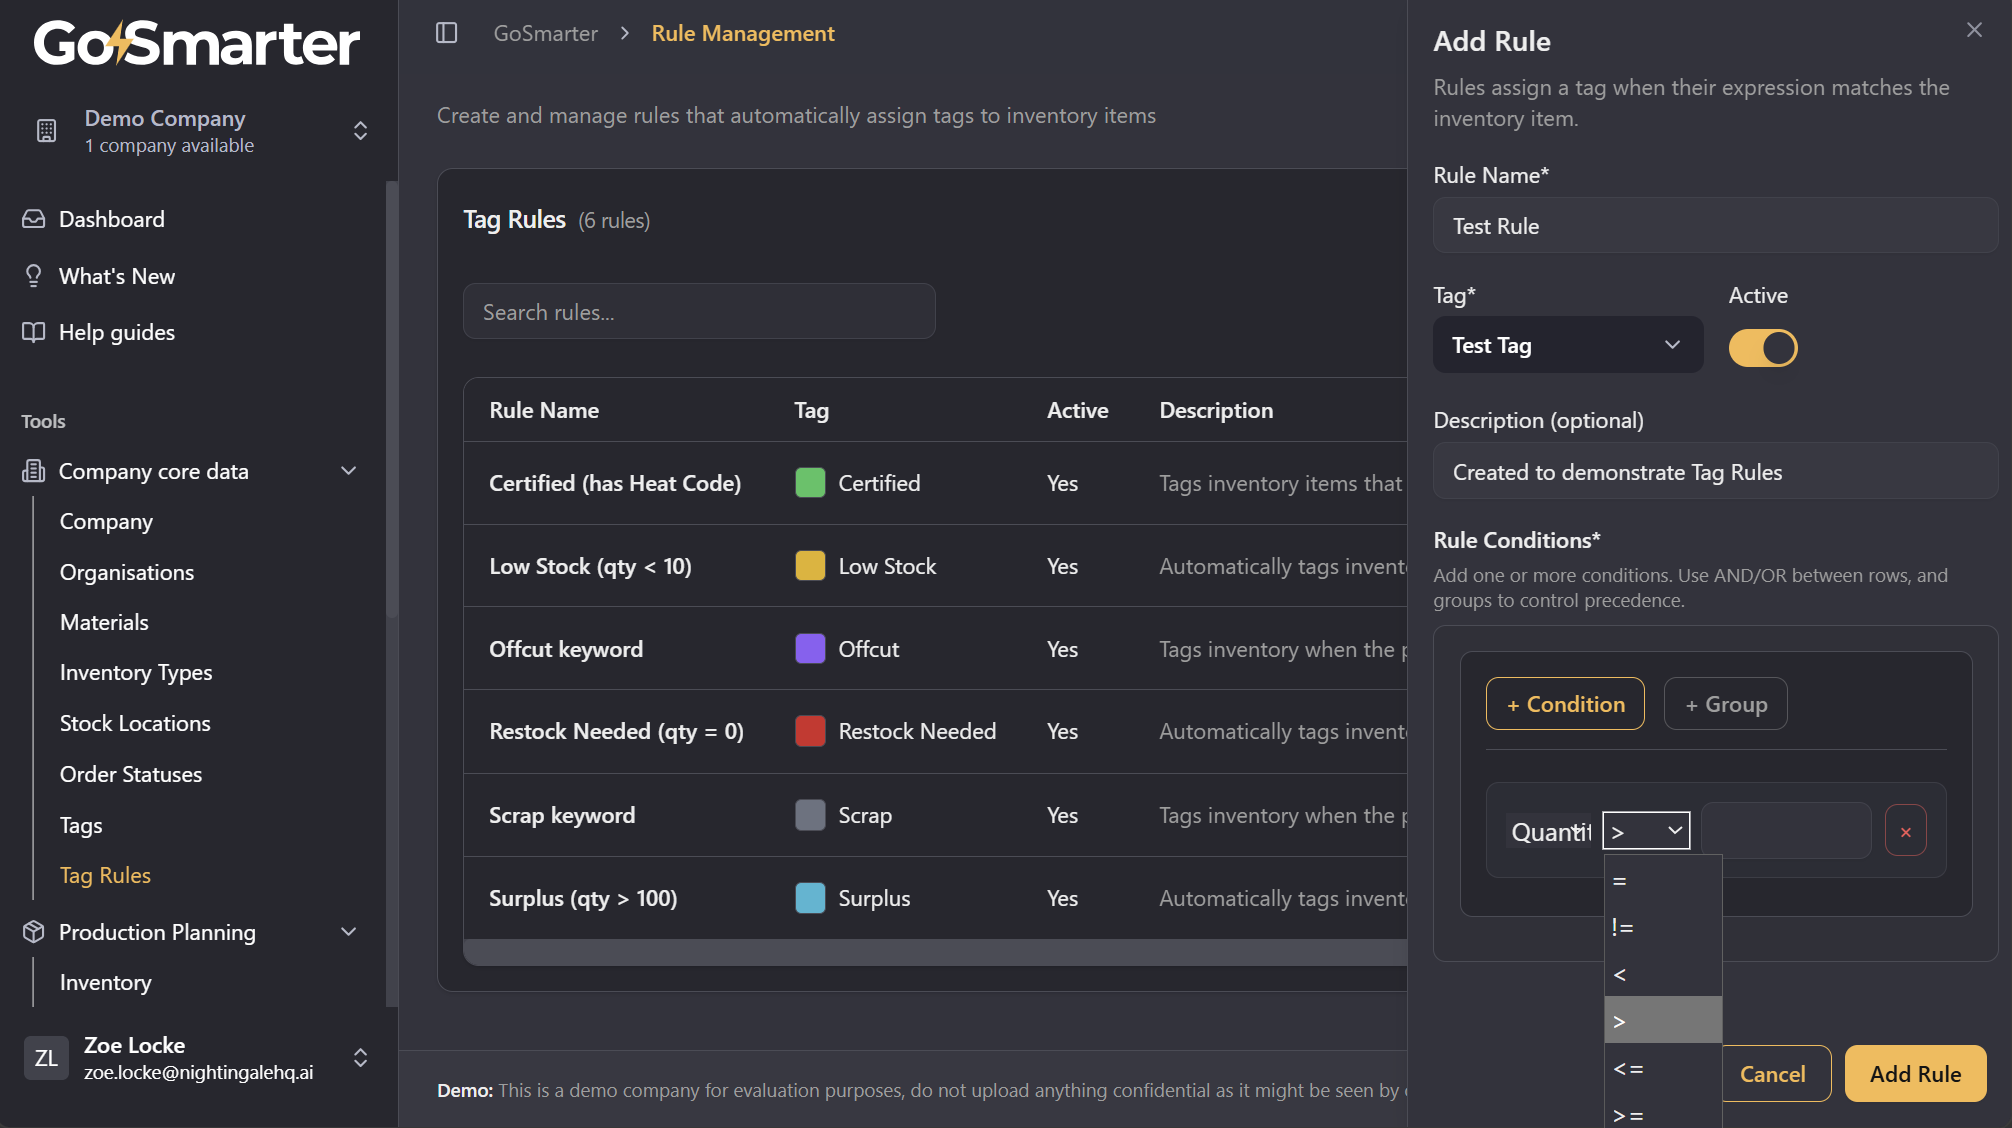Click the What's New lightbulb icon
The height and width of the screenshot is (1128, 2012).
[x=34, y=276]
